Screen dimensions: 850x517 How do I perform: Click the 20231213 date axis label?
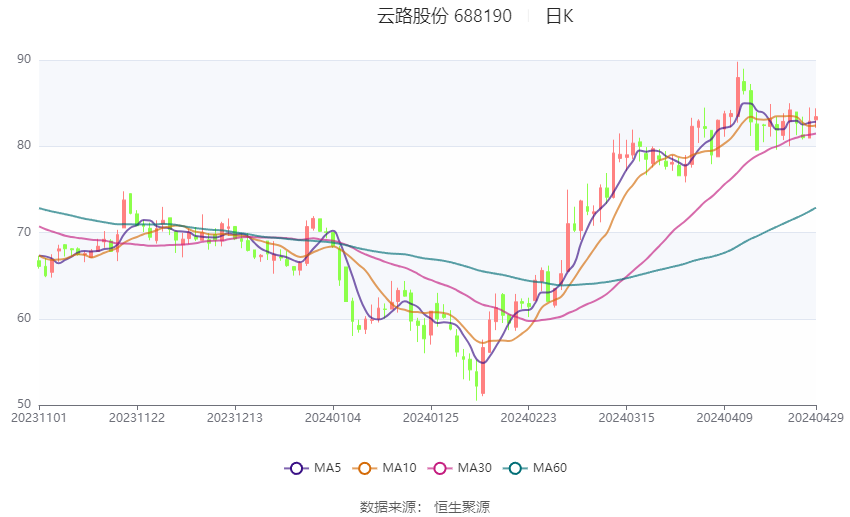(x=235, y=417)
